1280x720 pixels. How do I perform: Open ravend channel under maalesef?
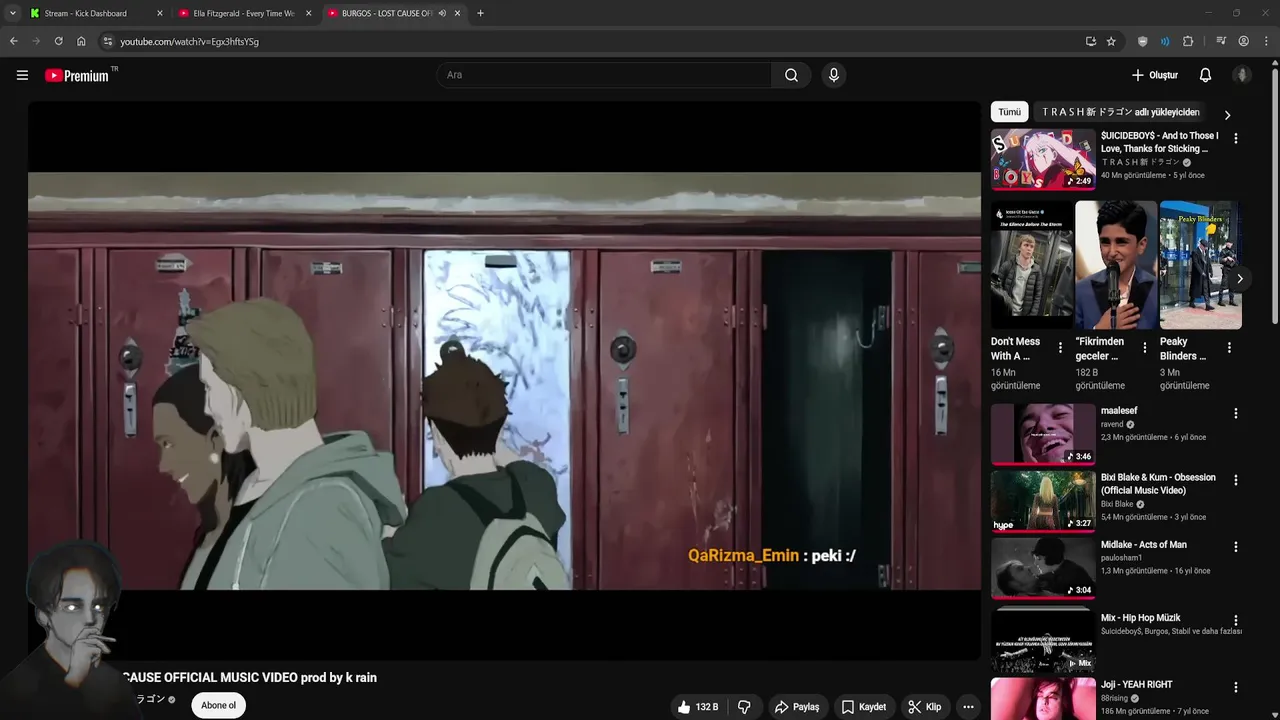pos(1112,424)
